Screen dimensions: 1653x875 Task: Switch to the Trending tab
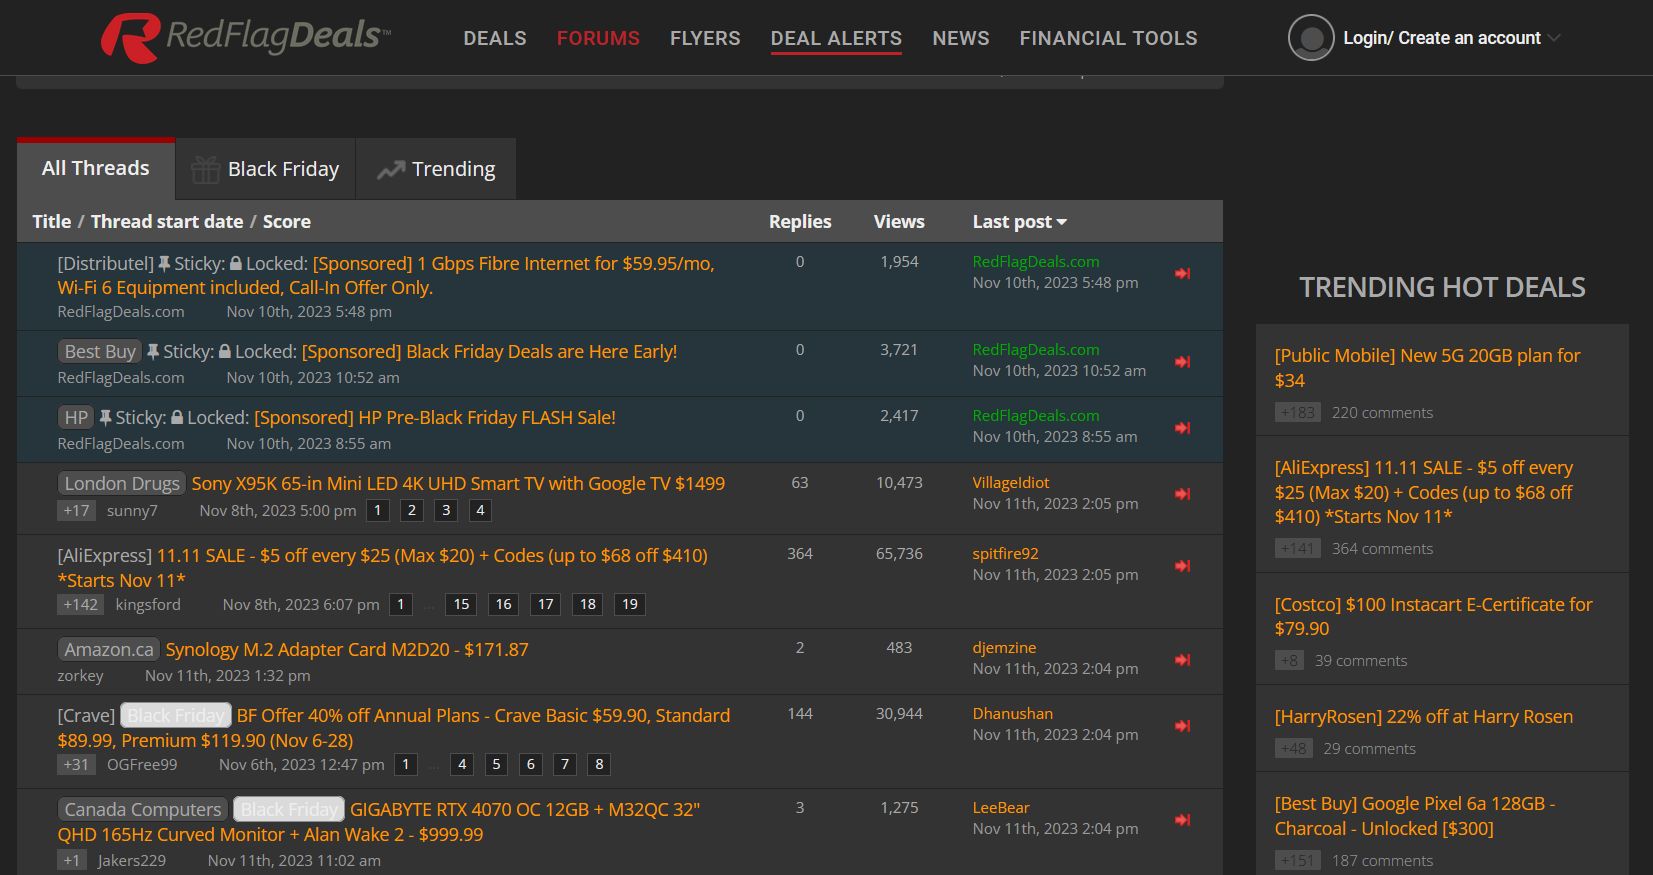point(436,169)
